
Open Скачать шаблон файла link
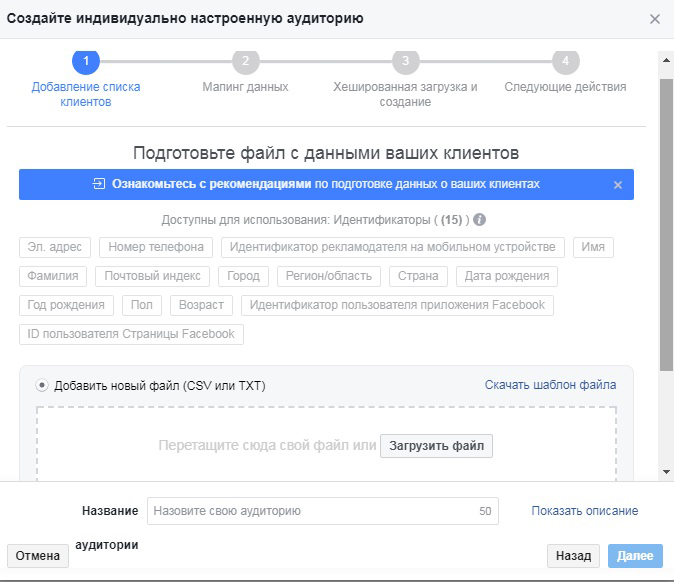tap(550, 385)
